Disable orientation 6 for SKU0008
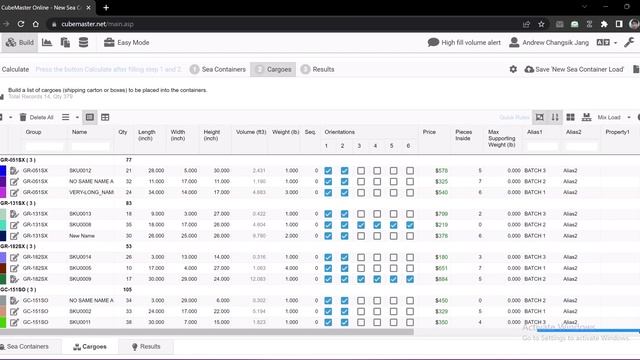Viewport: 640px width, 360px height. point(410,225)
